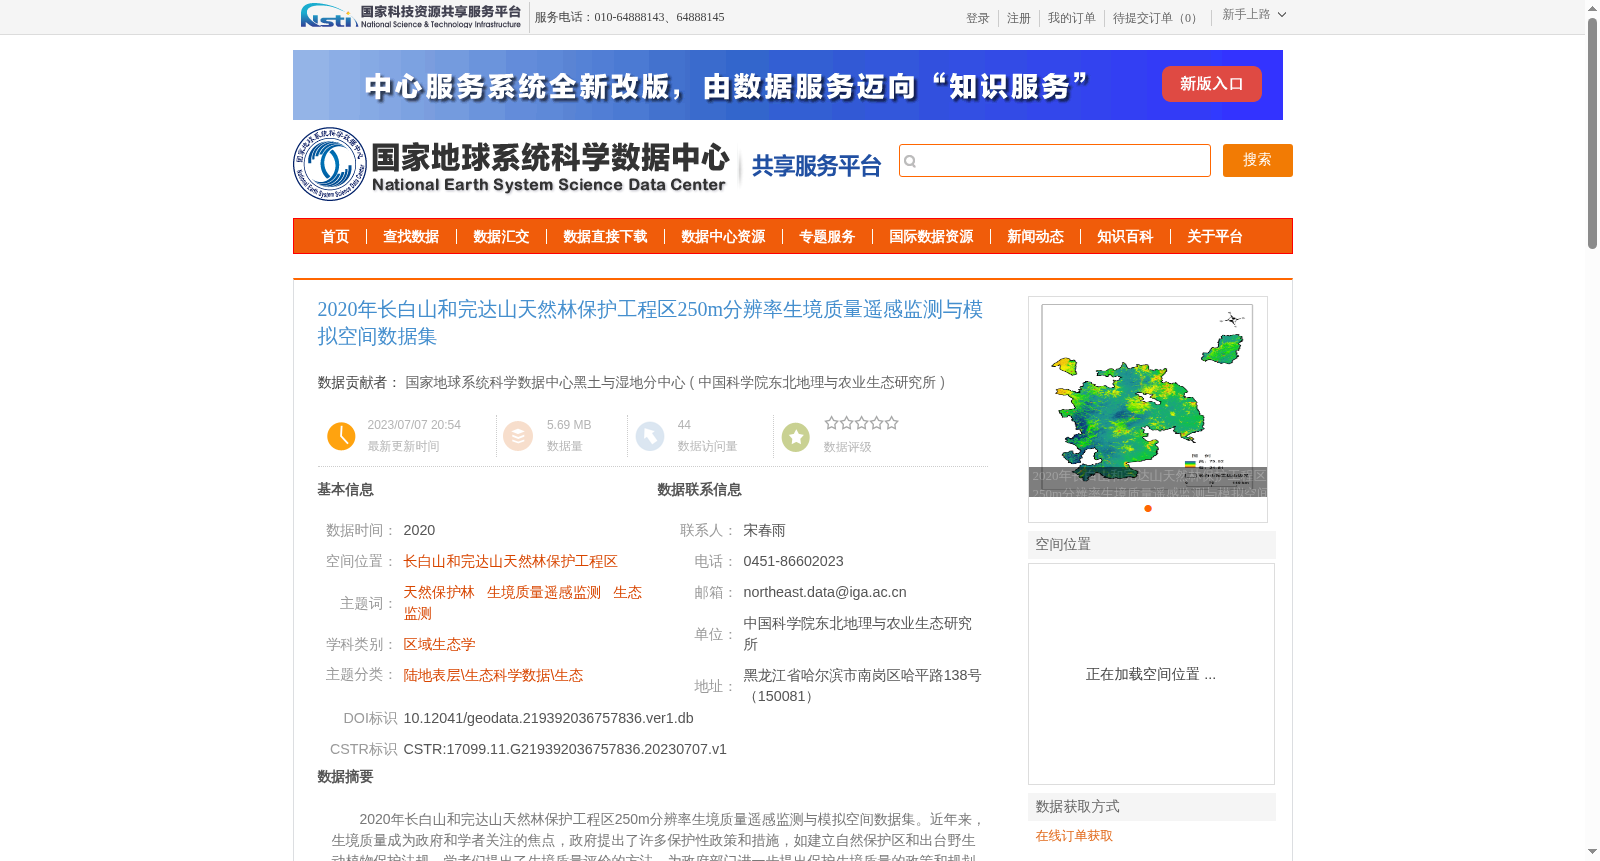Click scrollbar down arrow

click(1592, 852)
